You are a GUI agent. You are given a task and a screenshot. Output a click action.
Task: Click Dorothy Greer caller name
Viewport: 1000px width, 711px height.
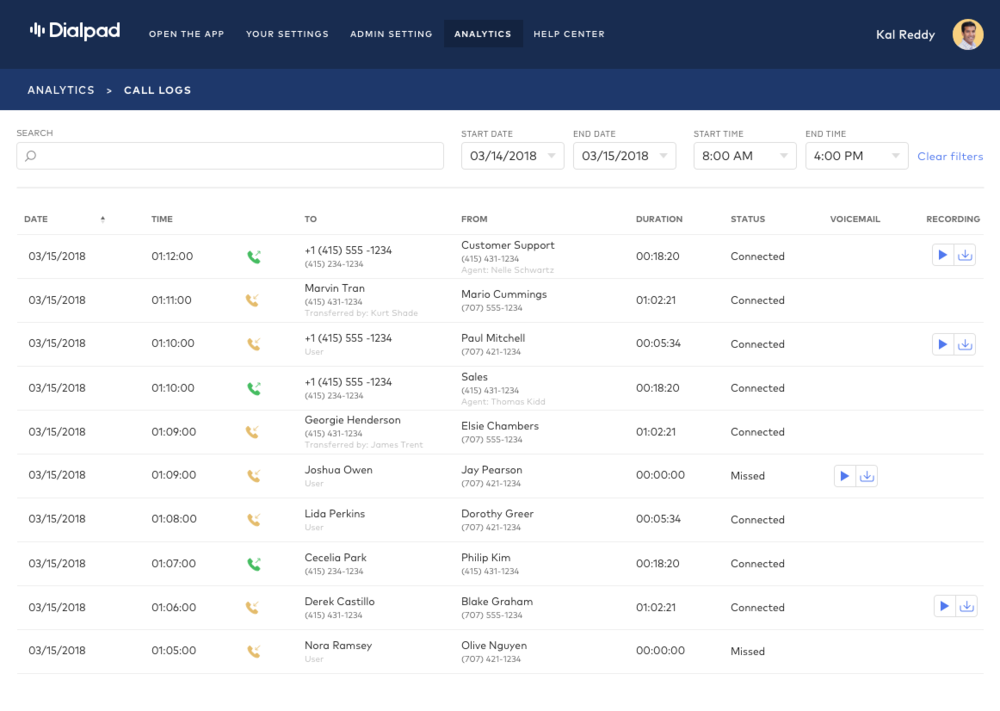497,513
